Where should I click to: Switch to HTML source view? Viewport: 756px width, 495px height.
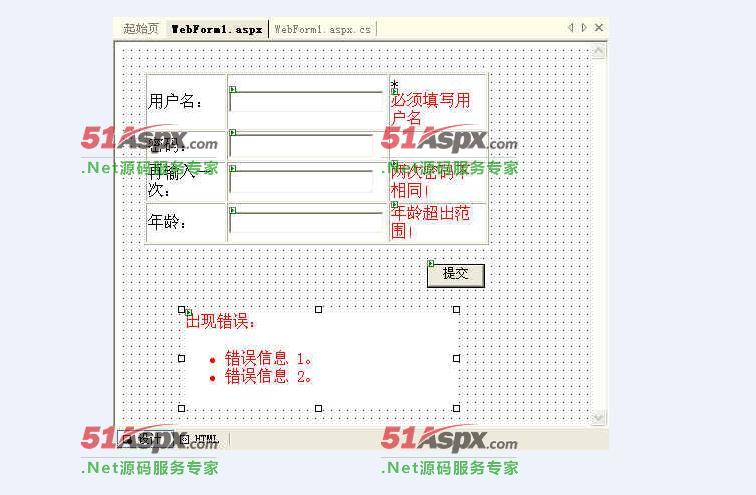coord(201,439)
